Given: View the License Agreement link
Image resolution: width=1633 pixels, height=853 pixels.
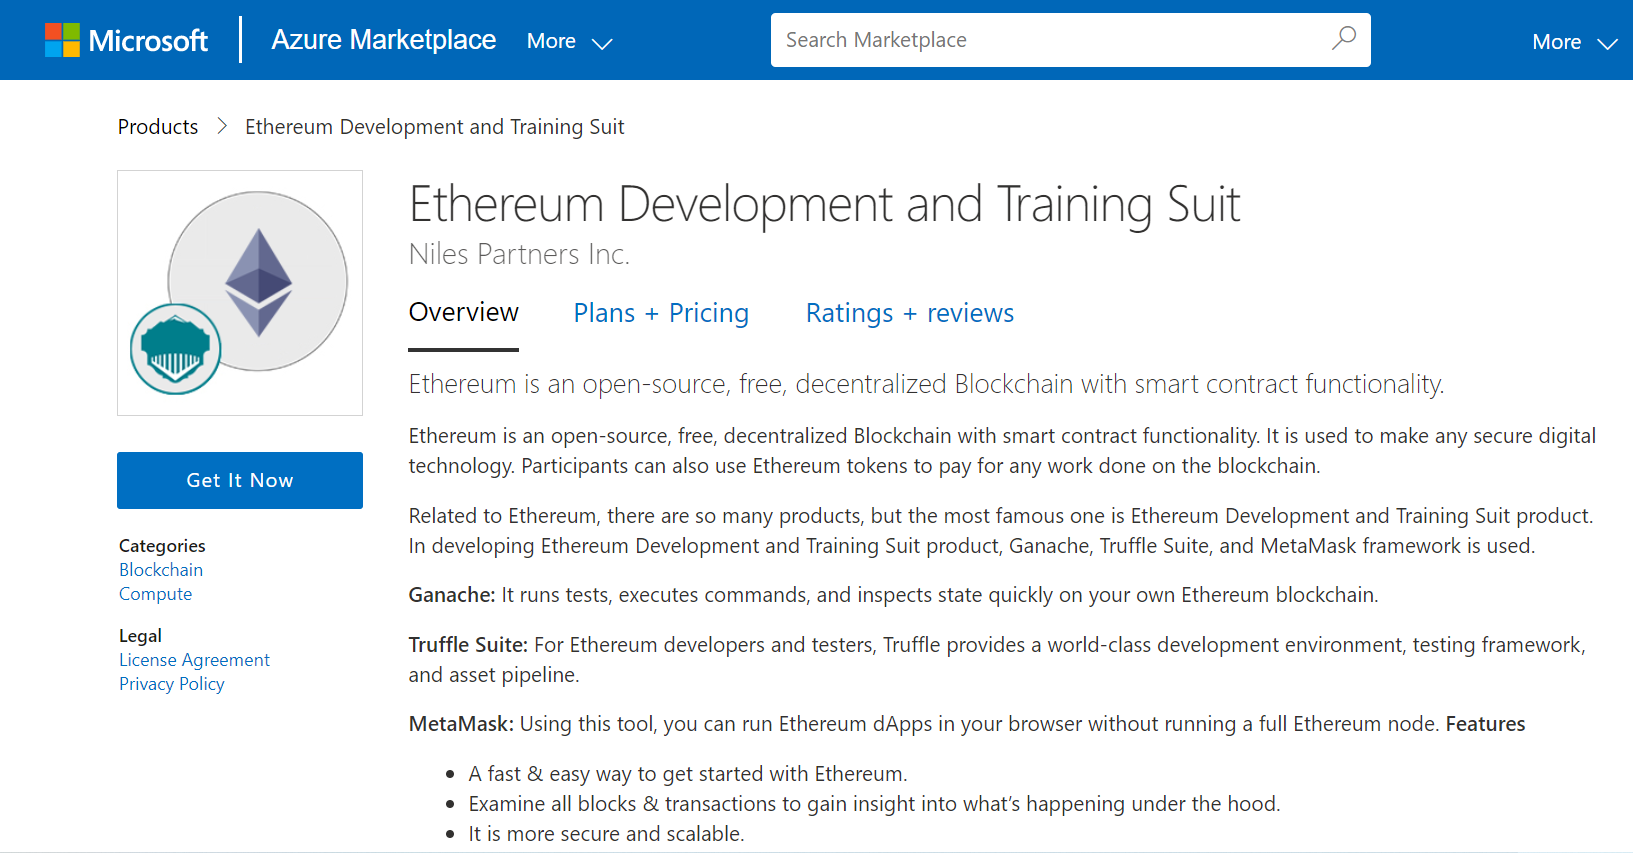Looking at the screenshot, I should pyautogui.click(x=194, y=660).
